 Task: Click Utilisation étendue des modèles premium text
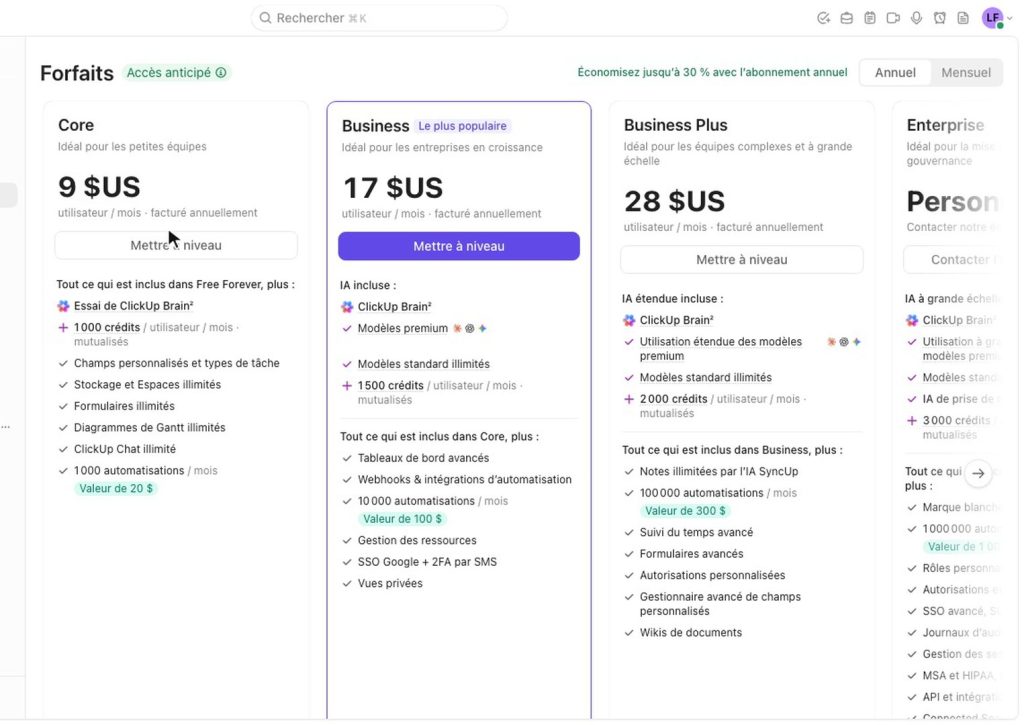pos(720,349)
